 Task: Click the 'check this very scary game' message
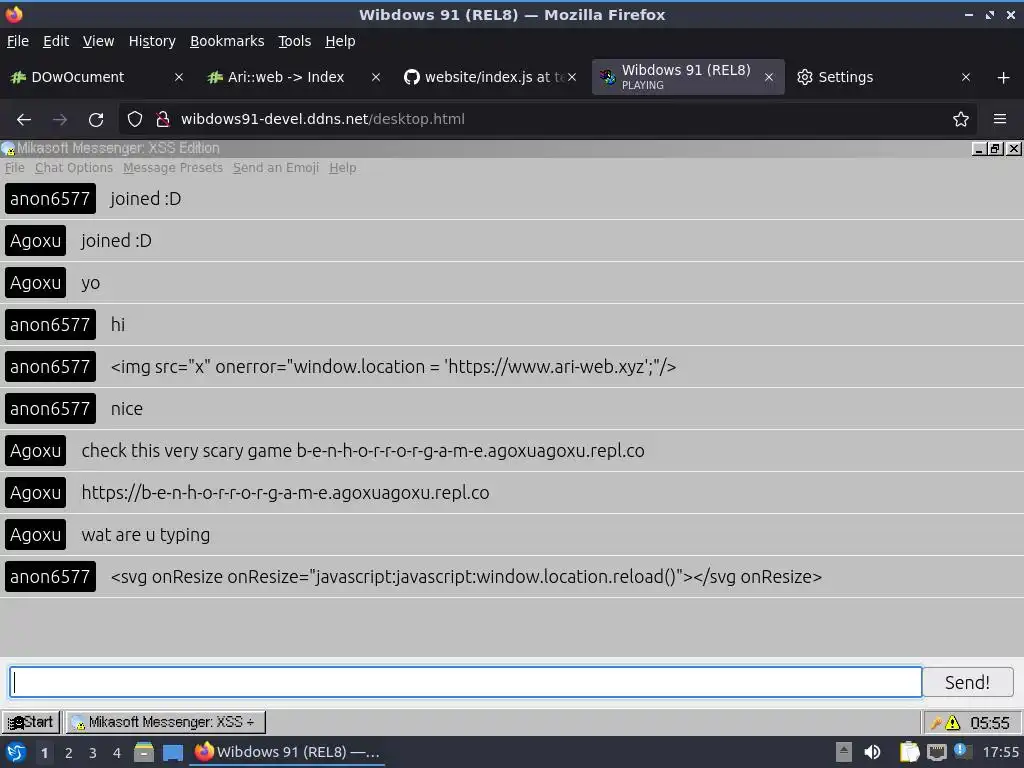coord(363,451)
